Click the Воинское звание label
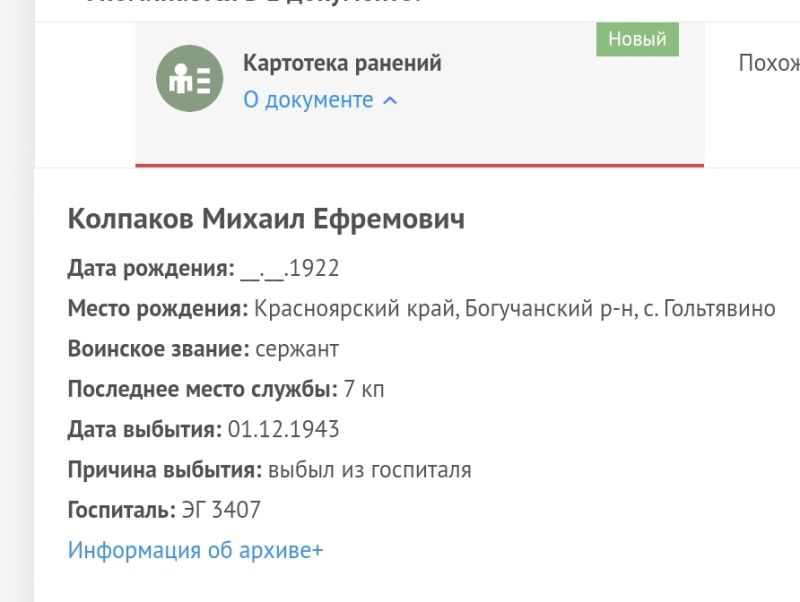This screenshot has height=602, width=800. 157,349
